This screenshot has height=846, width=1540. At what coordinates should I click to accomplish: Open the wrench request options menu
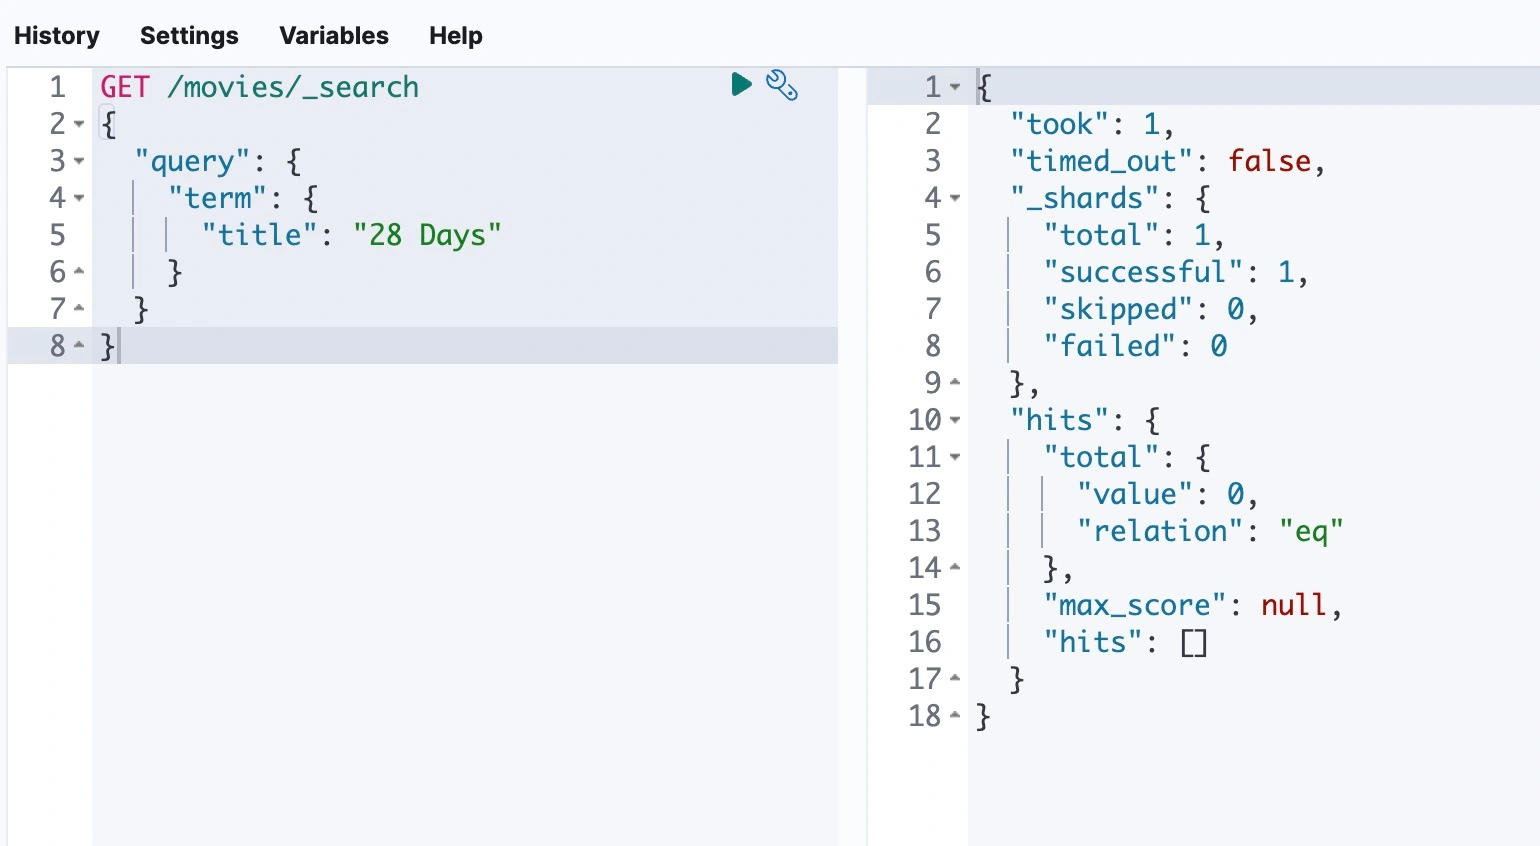tap(781, 86)
